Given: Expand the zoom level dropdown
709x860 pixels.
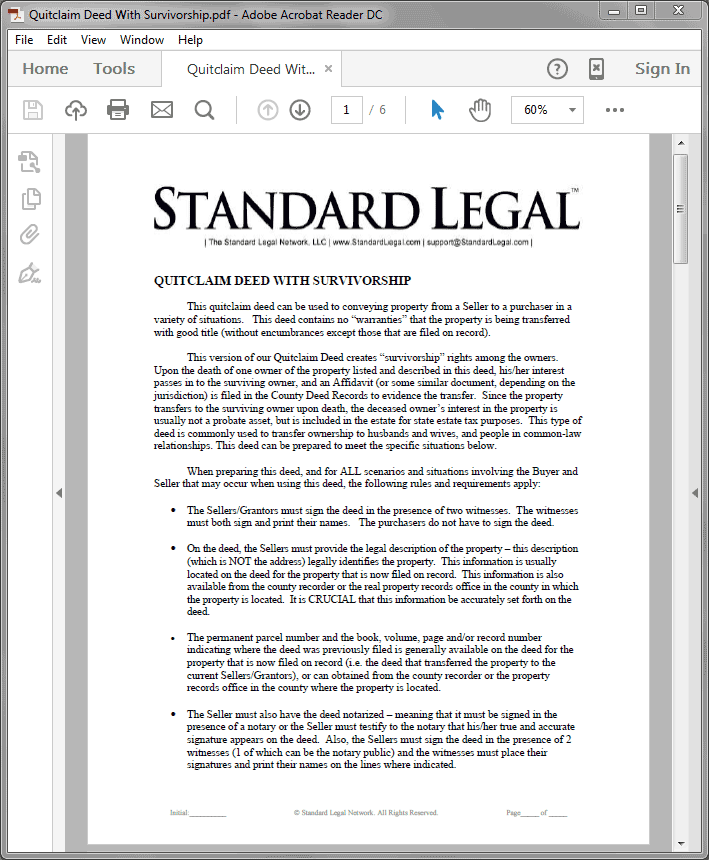Looking at the screenshot, I should point(572,110).
